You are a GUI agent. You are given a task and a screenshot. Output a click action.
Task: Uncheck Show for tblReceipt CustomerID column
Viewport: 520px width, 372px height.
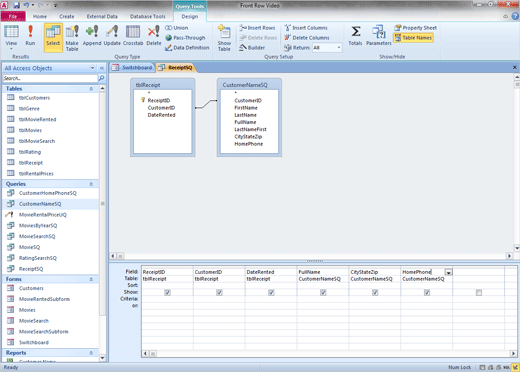(x=219, y=292)
